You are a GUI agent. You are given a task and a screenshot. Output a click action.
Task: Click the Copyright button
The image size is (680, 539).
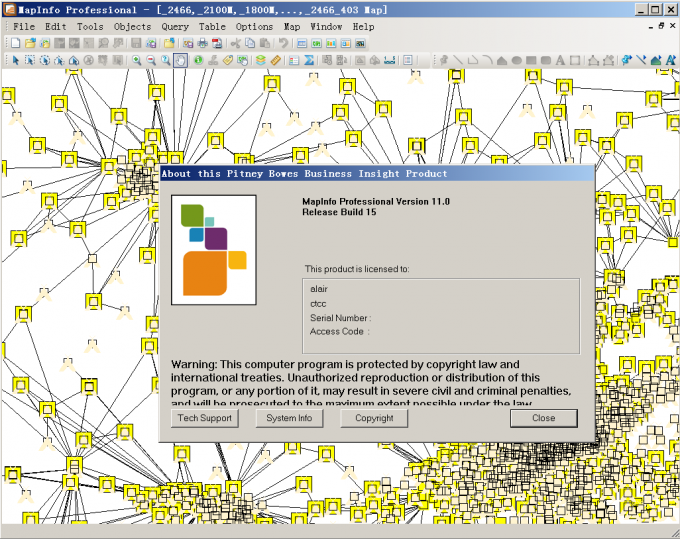[374, 418]
